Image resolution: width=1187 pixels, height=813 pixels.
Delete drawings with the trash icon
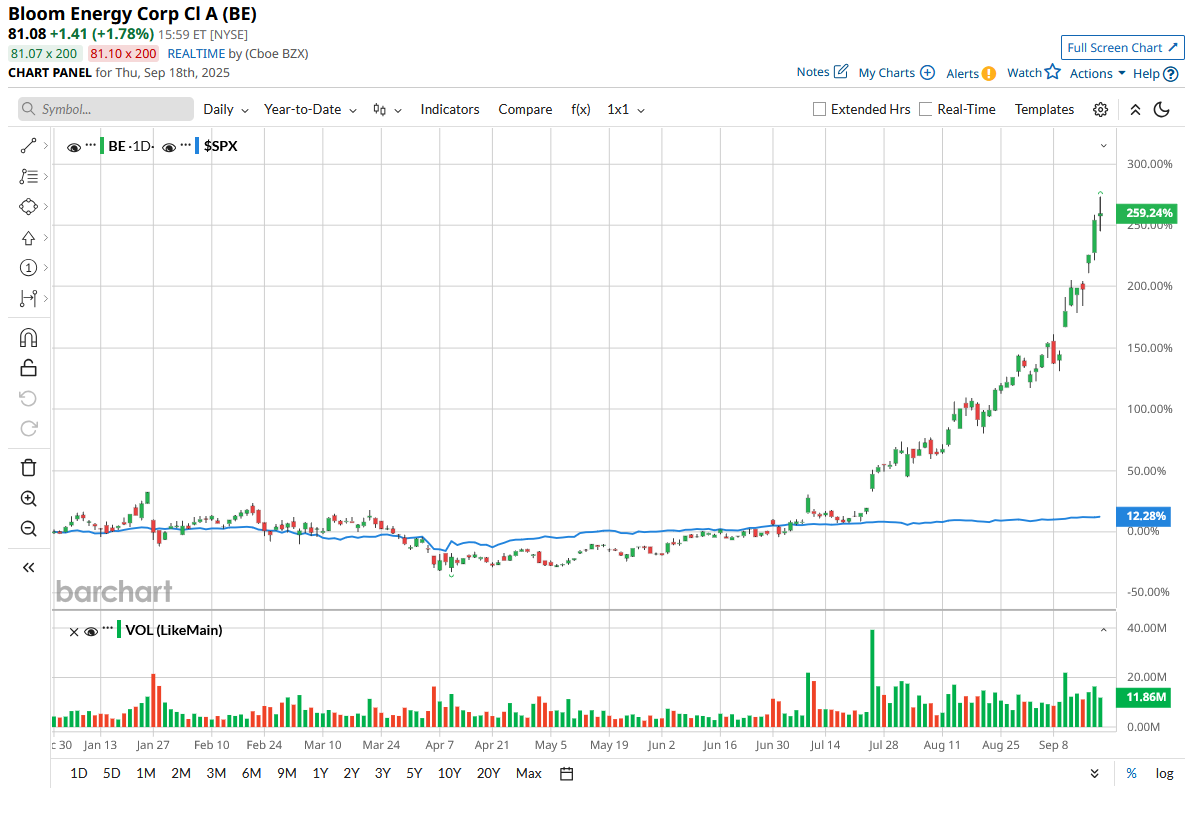[28, 468]
